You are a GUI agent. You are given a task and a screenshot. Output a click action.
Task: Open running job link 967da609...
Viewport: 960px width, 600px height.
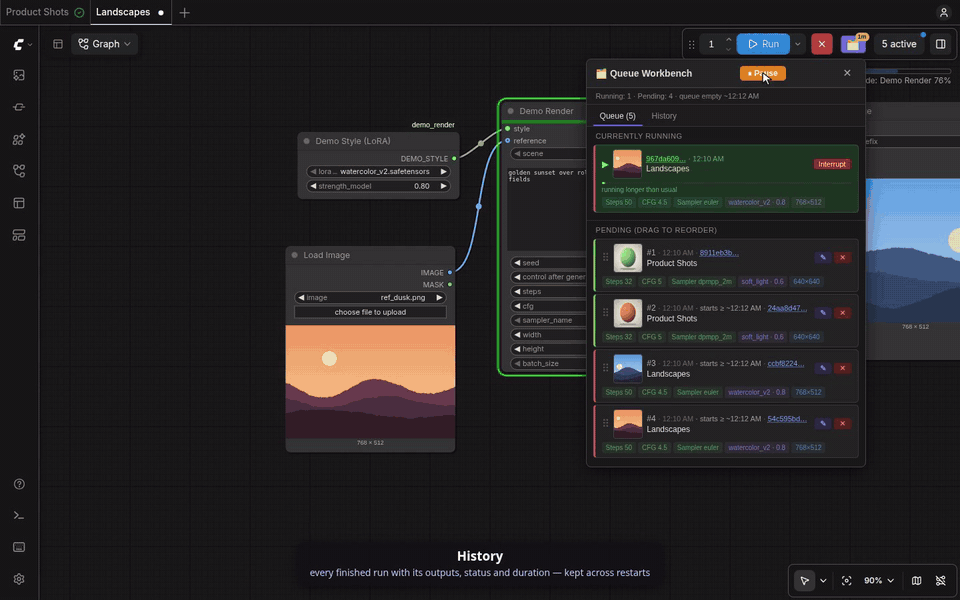pos(666,159)
